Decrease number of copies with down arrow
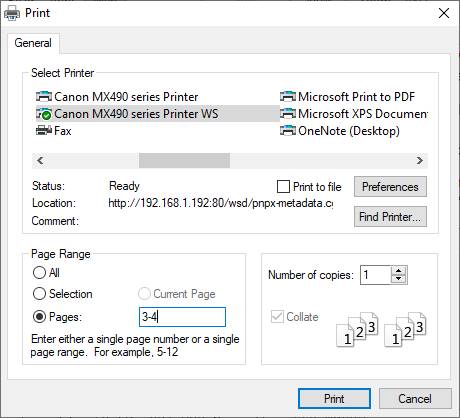Image resolution: width=460 pixels, height=418 pixels. pyautogui.click(x=399, y=279)
